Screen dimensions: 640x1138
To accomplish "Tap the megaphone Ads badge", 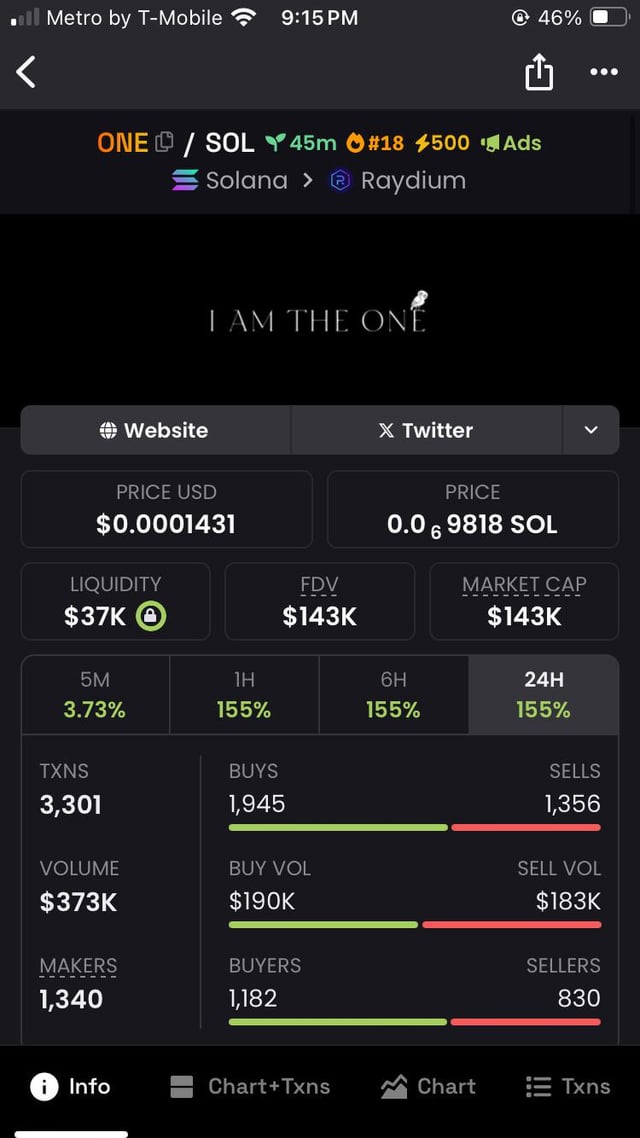I will [x=511, y=143].
